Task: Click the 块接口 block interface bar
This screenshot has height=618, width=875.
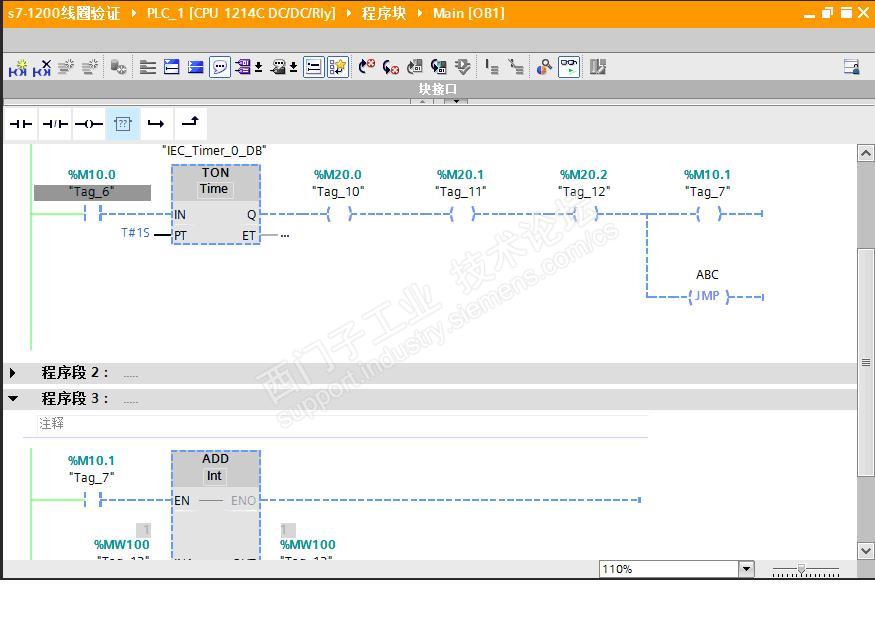Action: pyautogui.click(x=438, y=89)
